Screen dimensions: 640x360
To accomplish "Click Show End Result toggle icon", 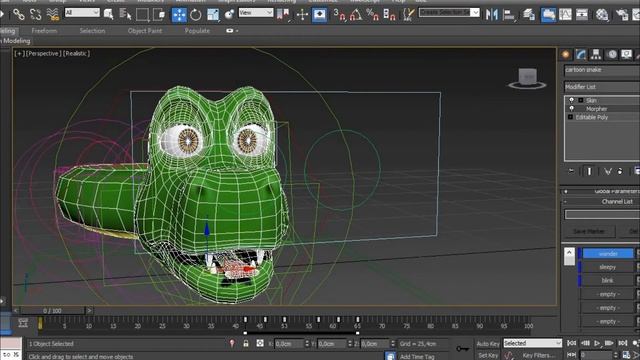I will [589, 171].
